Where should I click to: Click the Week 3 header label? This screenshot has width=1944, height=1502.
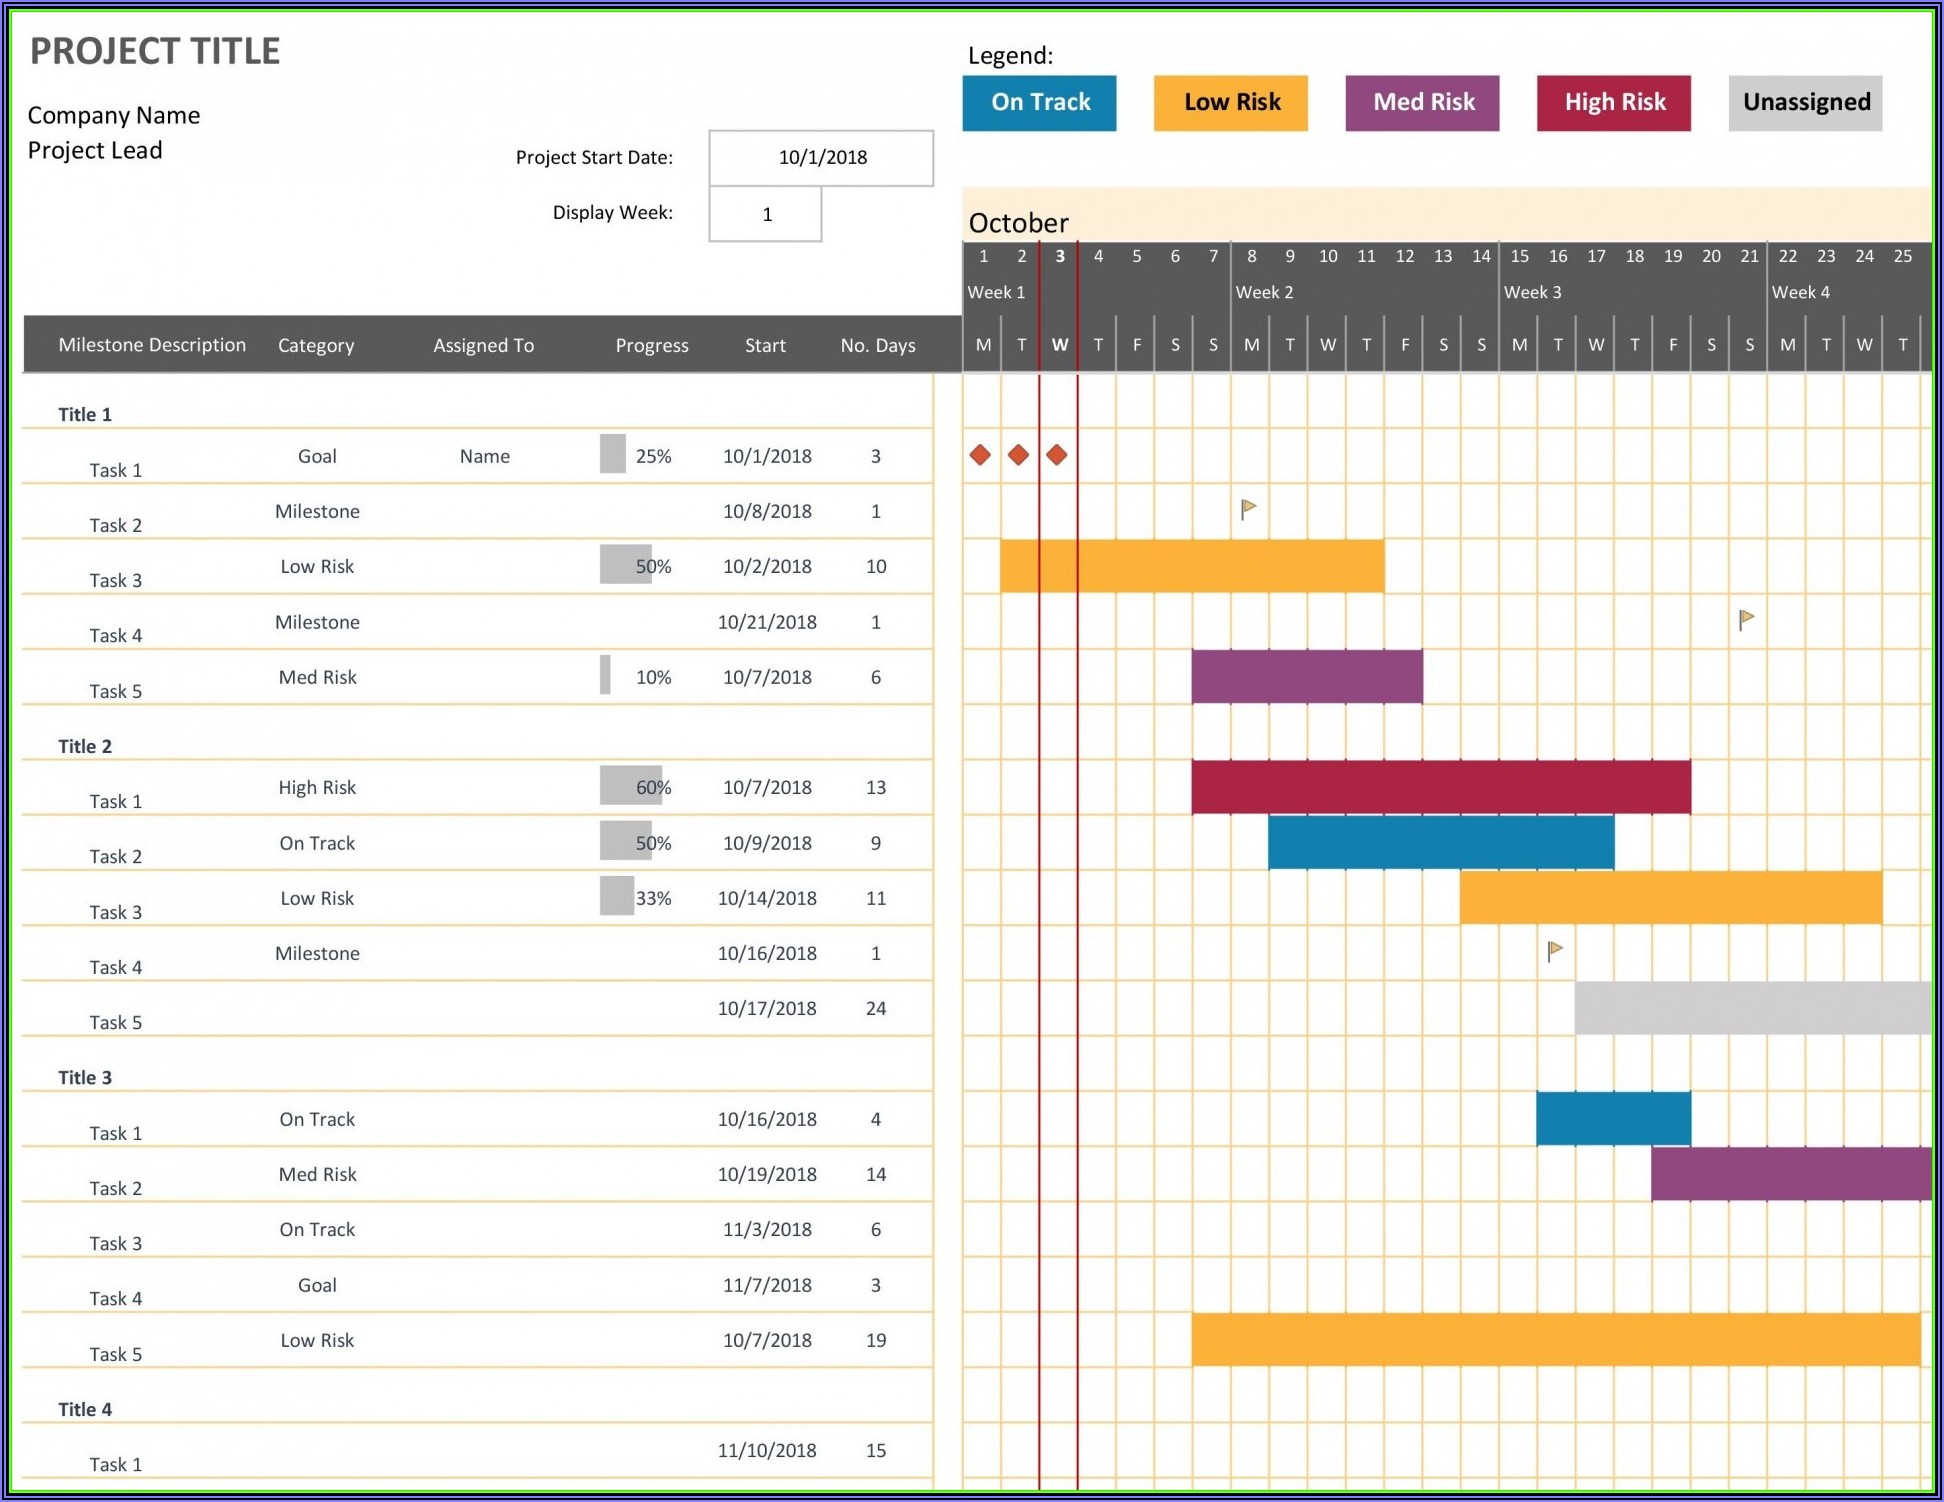pyautogui.click(x=1532, y=292)
